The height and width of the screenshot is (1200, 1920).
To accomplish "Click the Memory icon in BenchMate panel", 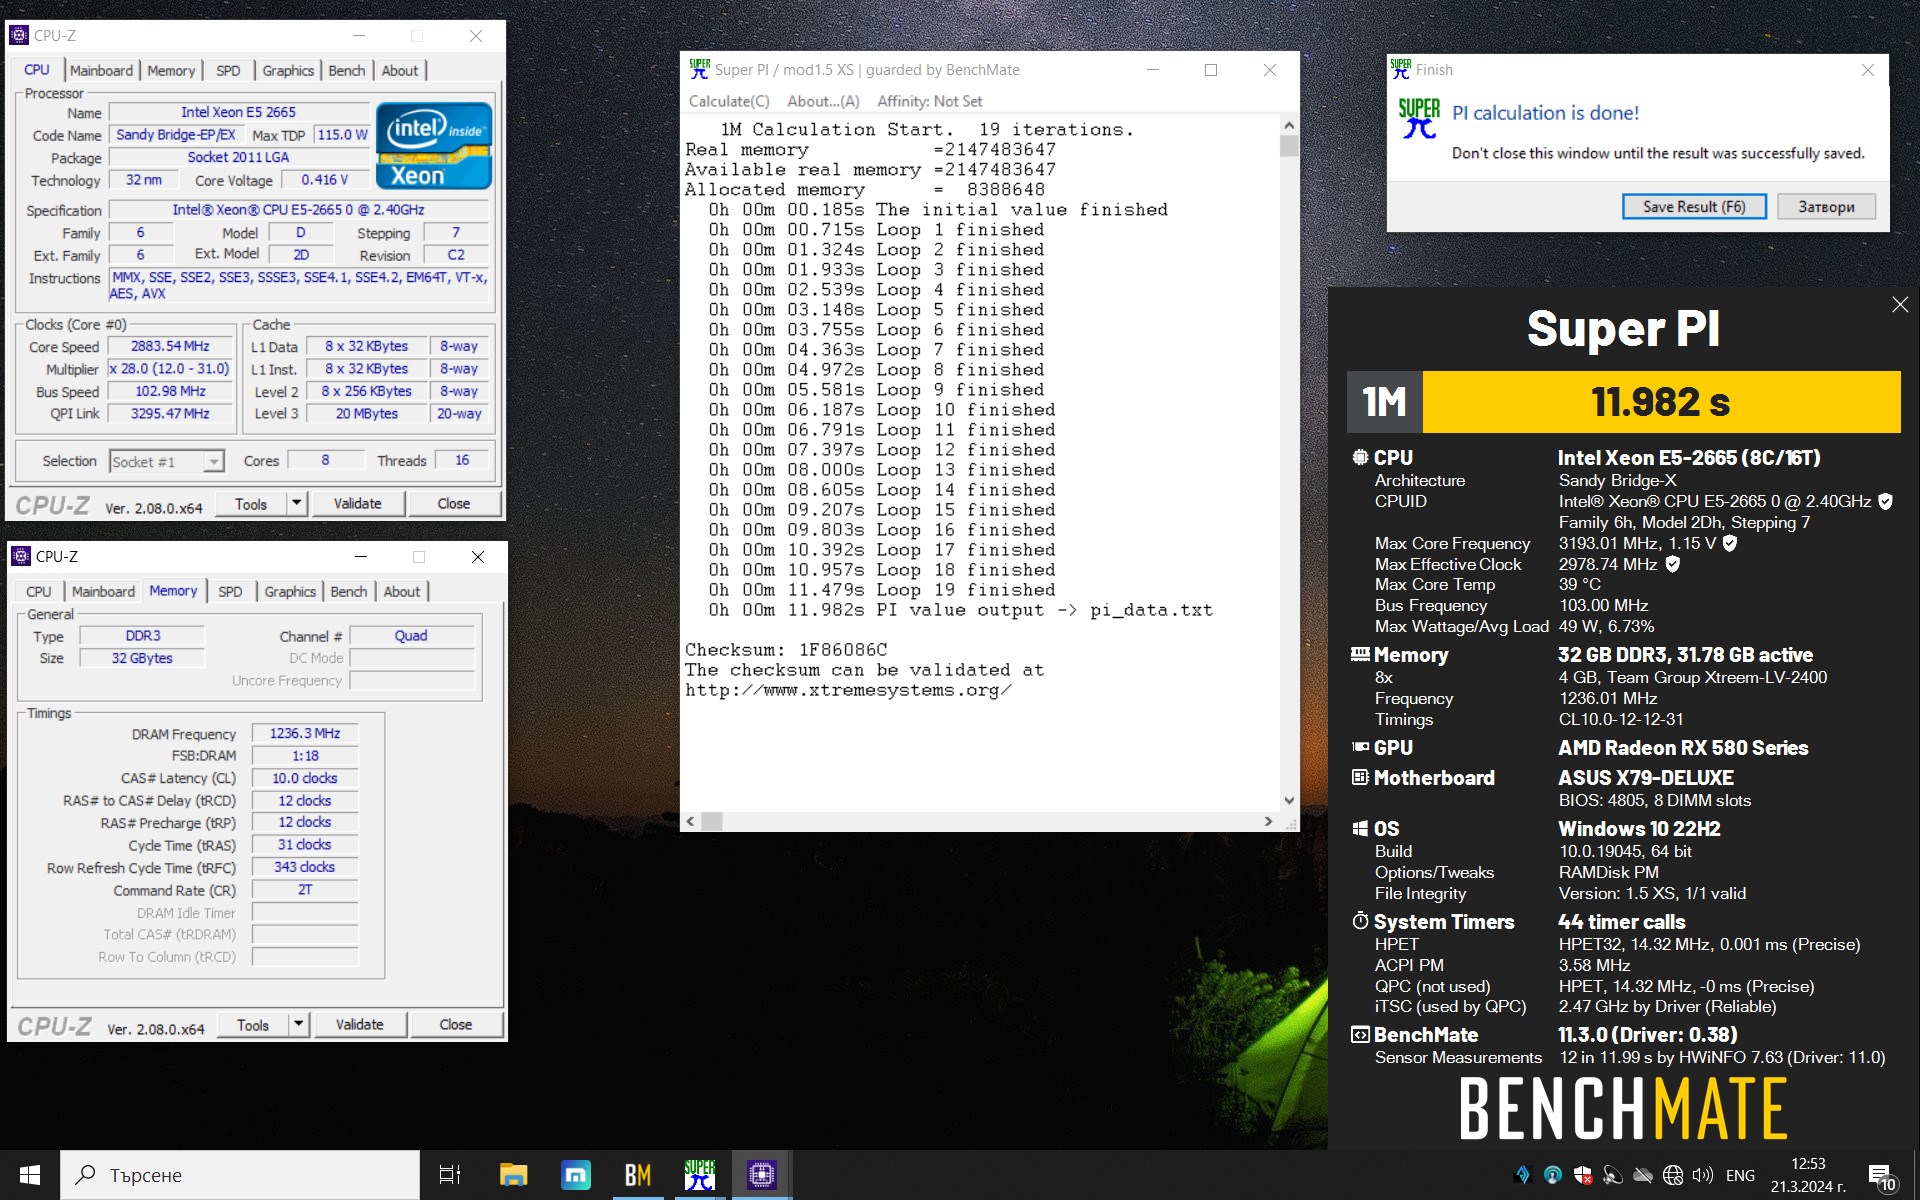I will (1360, 655).
